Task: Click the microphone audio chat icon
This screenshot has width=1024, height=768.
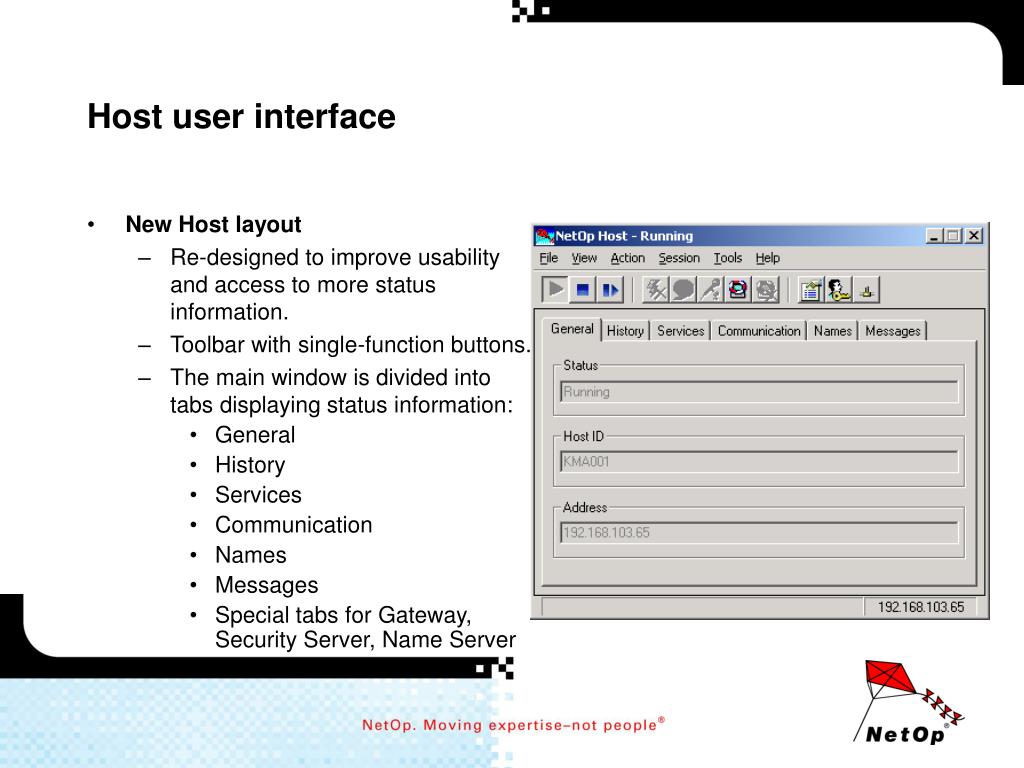Action: (x=711, y=289)
